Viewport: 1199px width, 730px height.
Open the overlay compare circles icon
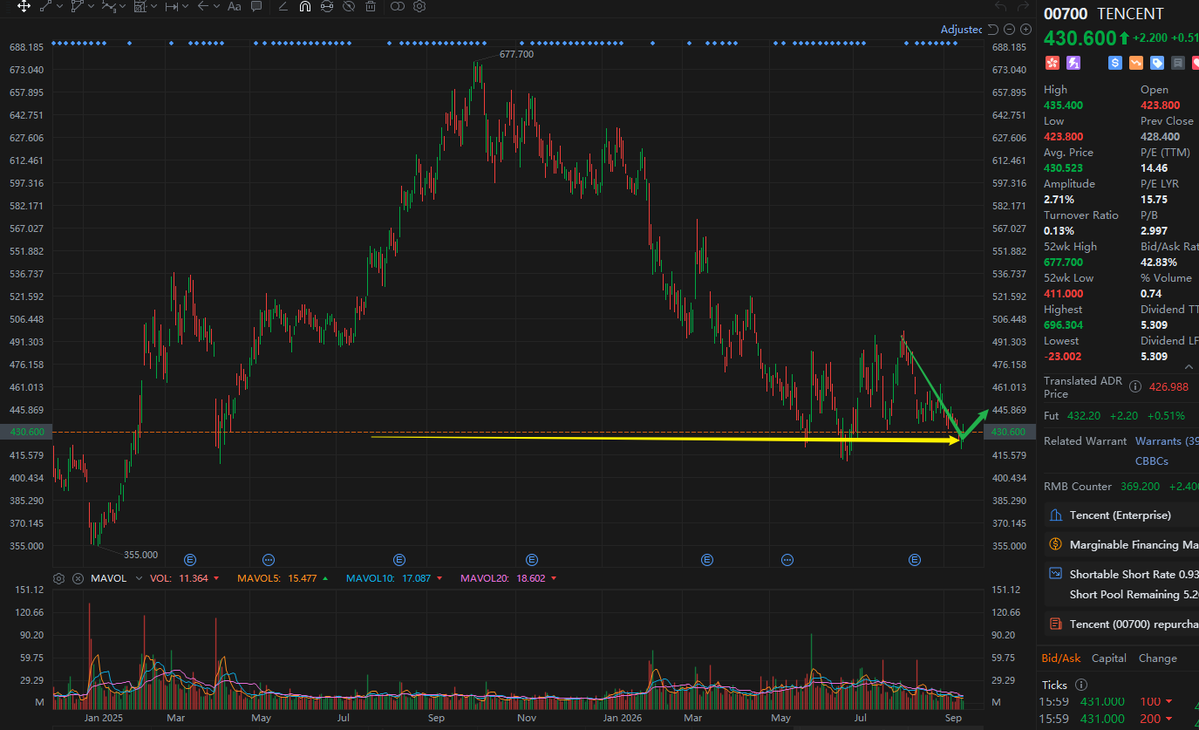pyautogui.click(x=398, y=6)
